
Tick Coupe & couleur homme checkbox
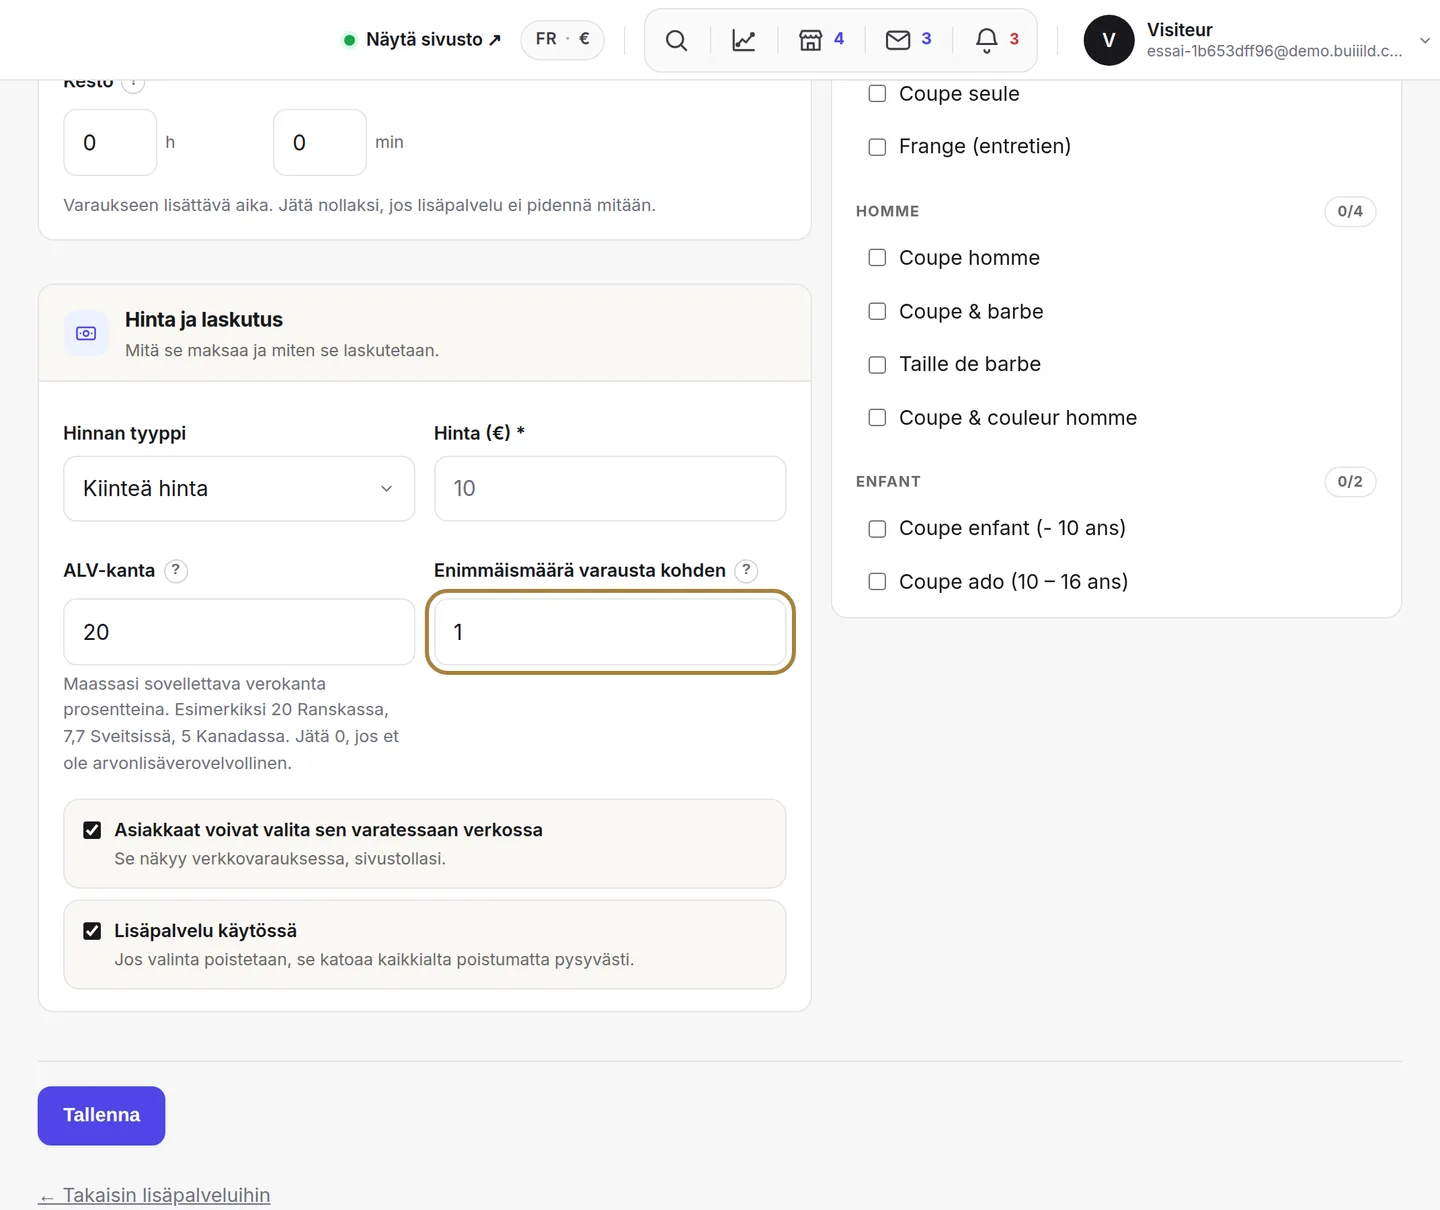point(877,418)
